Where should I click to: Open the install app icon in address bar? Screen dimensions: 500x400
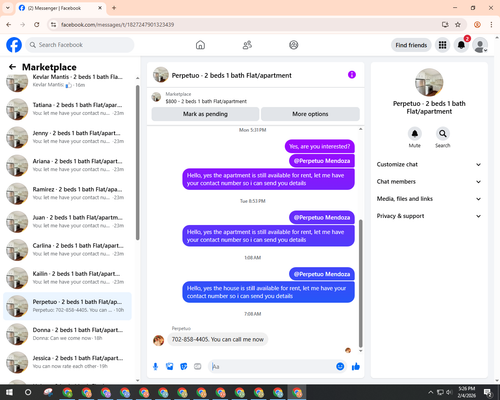click(x=445, y=25)
